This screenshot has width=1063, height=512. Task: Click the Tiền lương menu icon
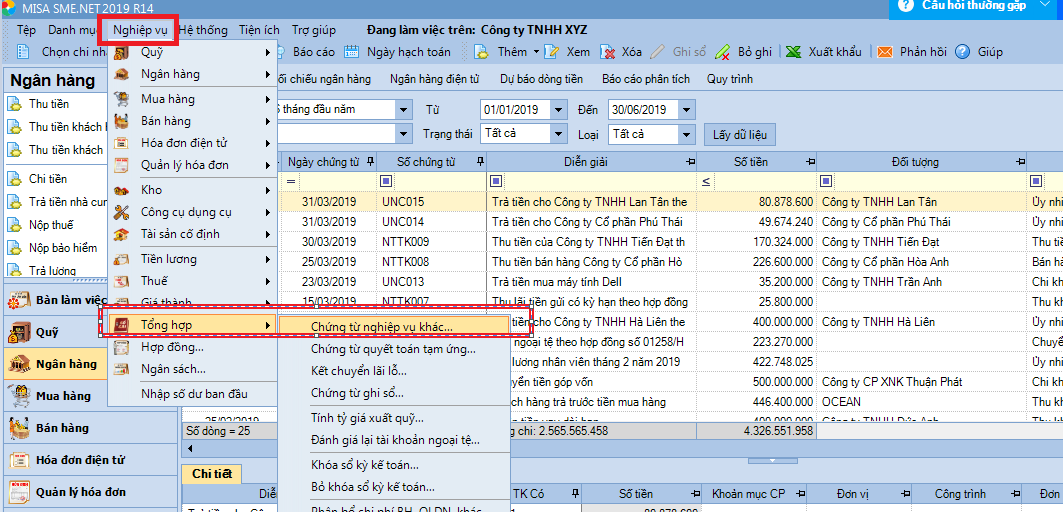tap(121, 259)
